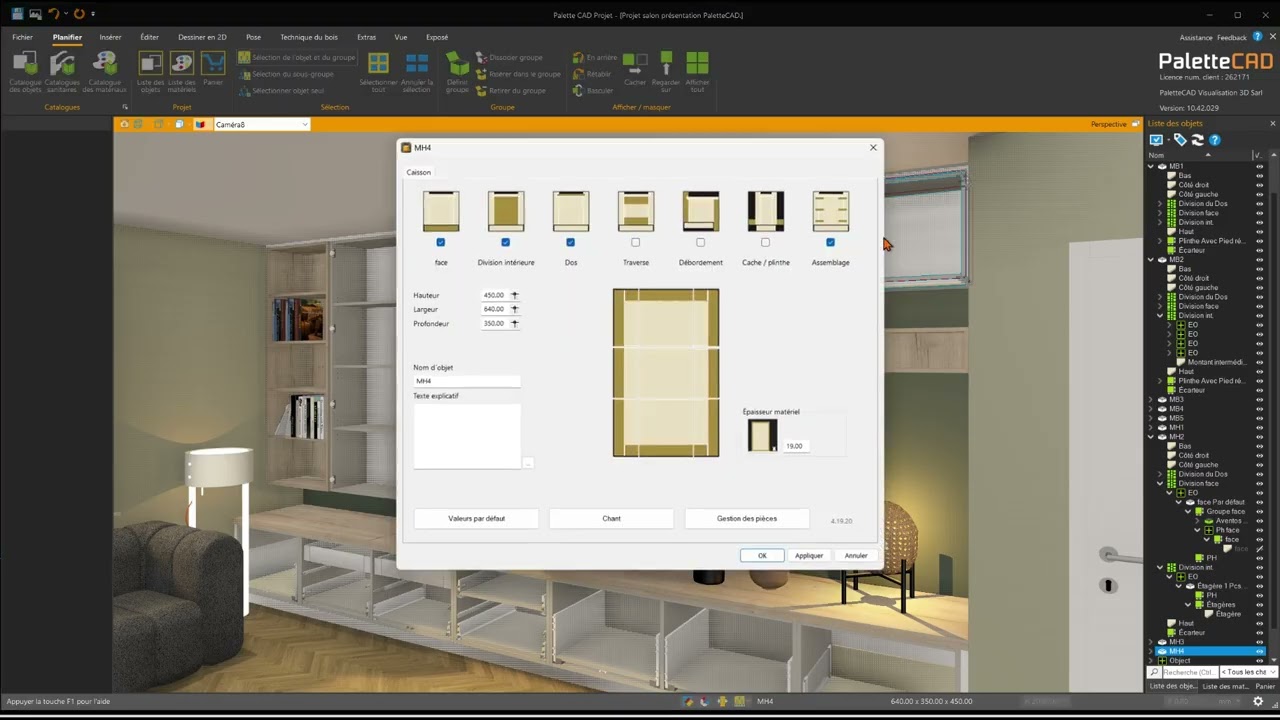The width and height of the screenshot is (1280, 720).
Task: Click the blue help icon in Liste des objets
Action: pyautogui.click(x=1215, y=140)
